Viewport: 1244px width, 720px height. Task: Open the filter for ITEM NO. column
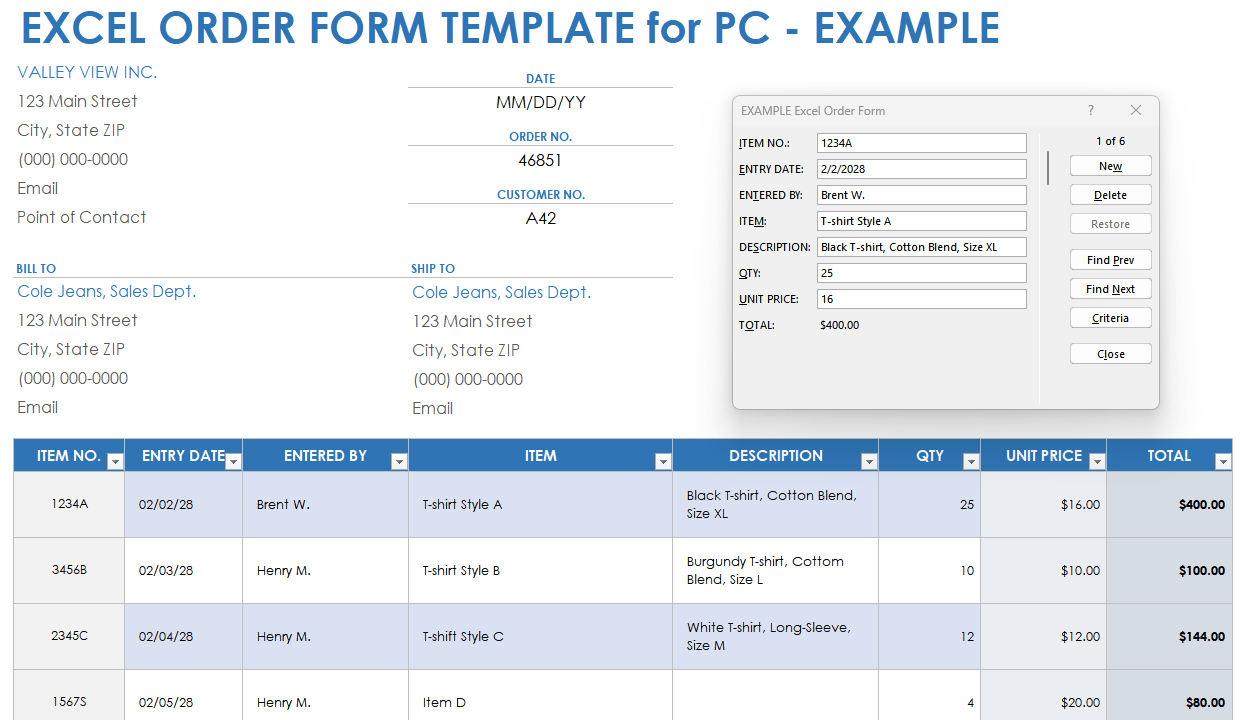[x=115, y=462]
